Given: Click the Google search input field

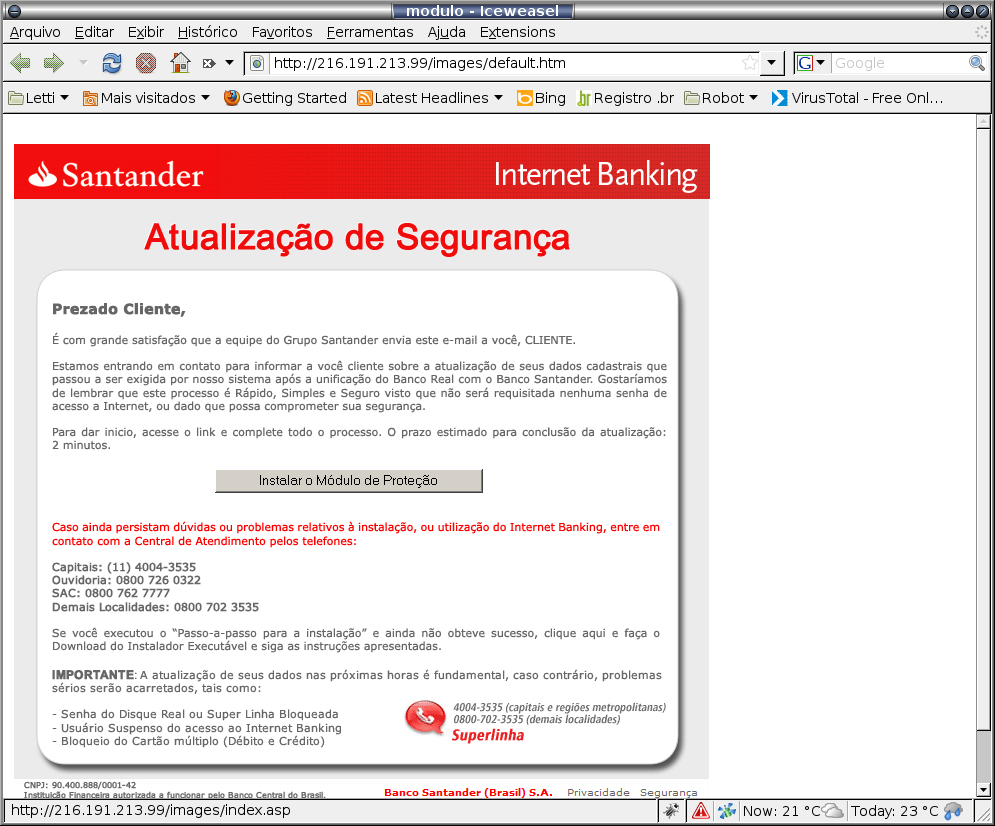Looking at the screenshot, I should [x=899, y=63].
